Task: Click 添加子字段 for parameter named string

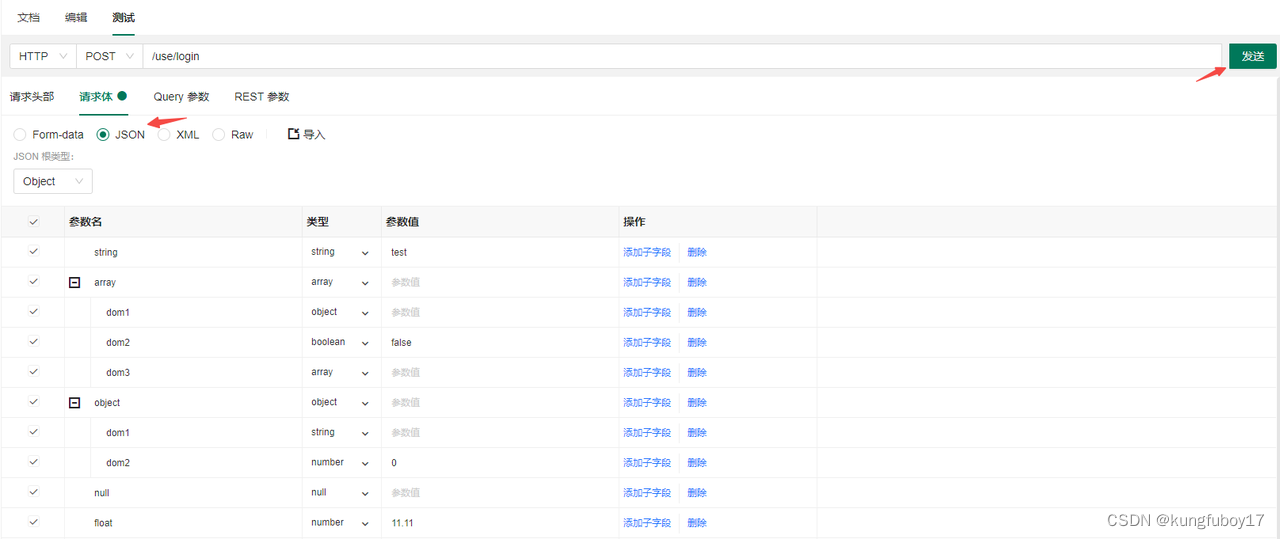Action: pyautogui.click(x=647, y=252)
